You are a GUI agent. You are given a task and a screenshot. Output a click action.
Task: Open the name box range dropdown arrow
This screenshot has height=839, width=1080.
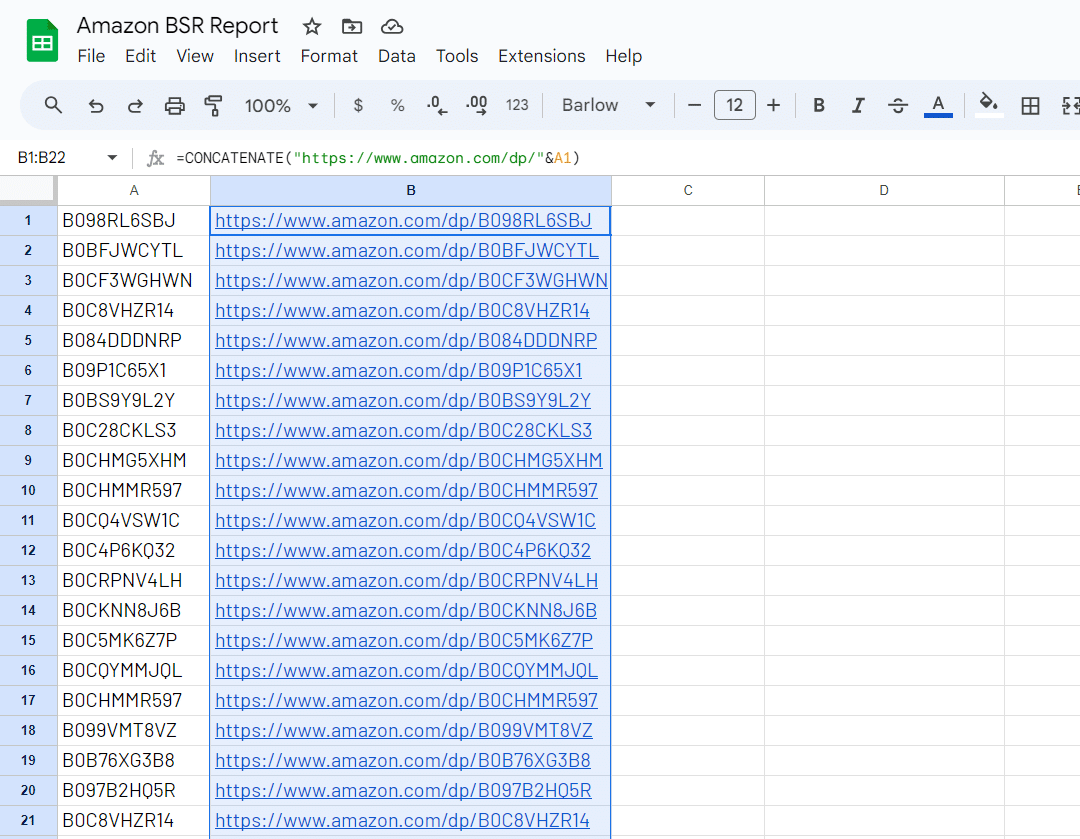(x=112, y=158)
